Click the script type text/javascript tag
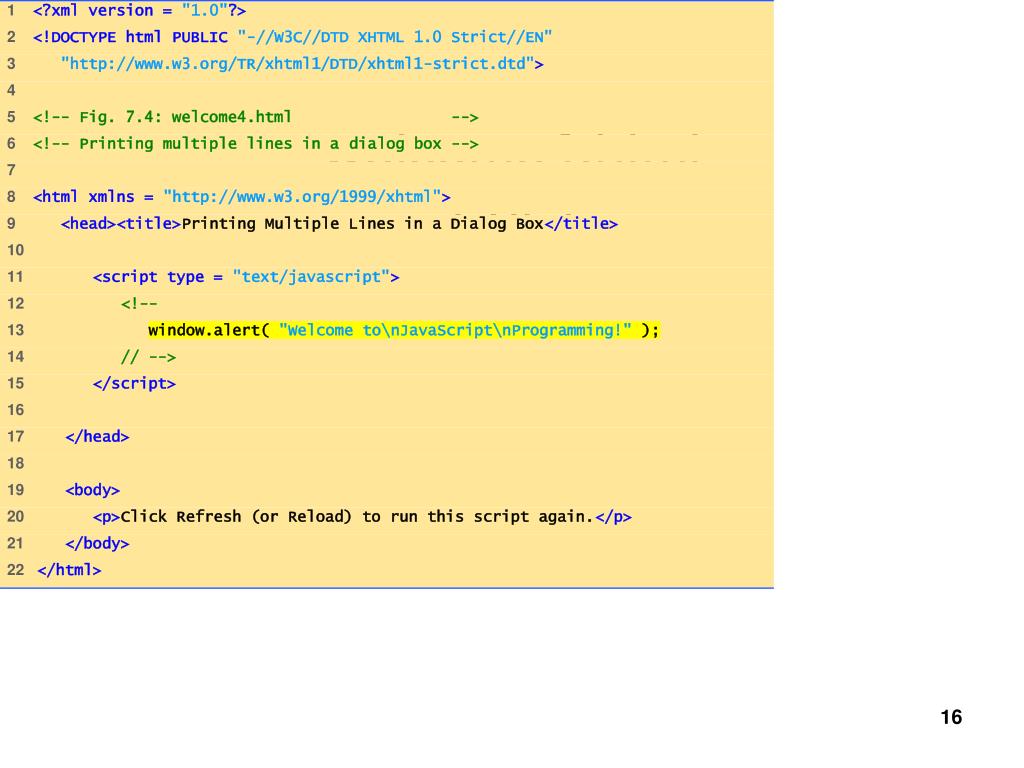The image size is (1024, 768). (x=246, y=277)
